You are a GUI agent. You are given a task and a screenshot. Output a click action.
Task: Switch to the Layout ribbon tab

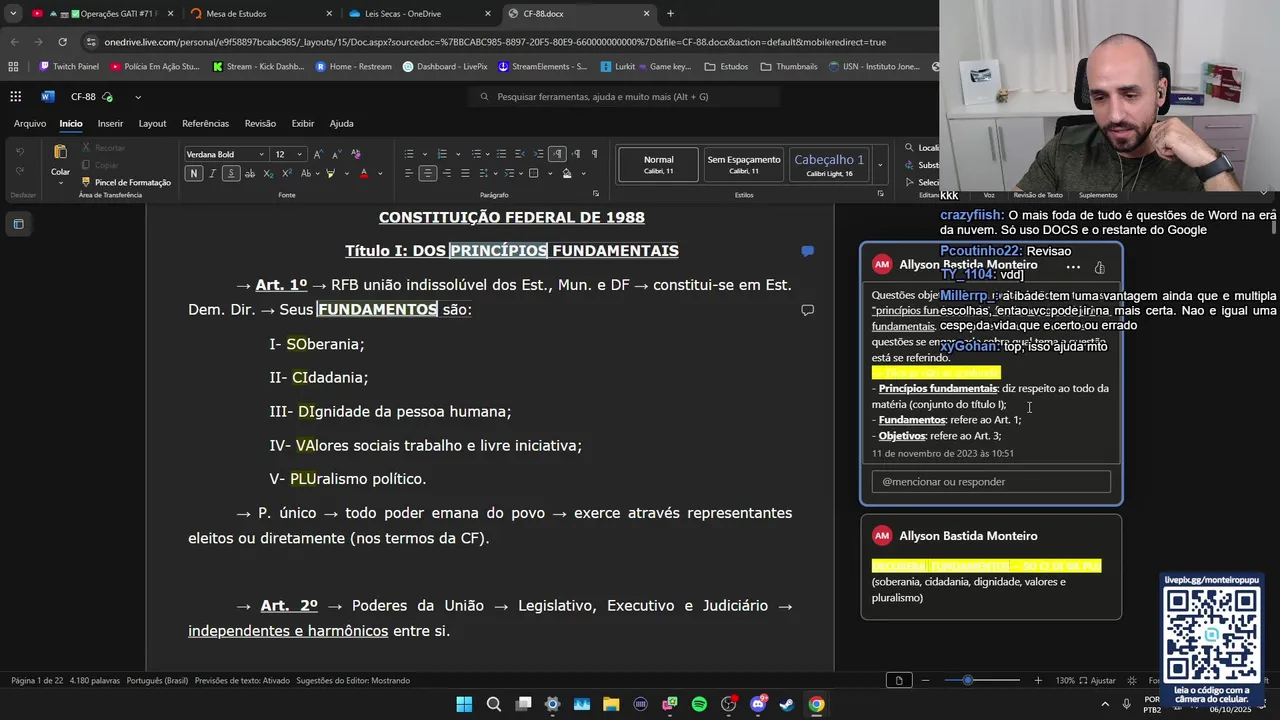152,123
